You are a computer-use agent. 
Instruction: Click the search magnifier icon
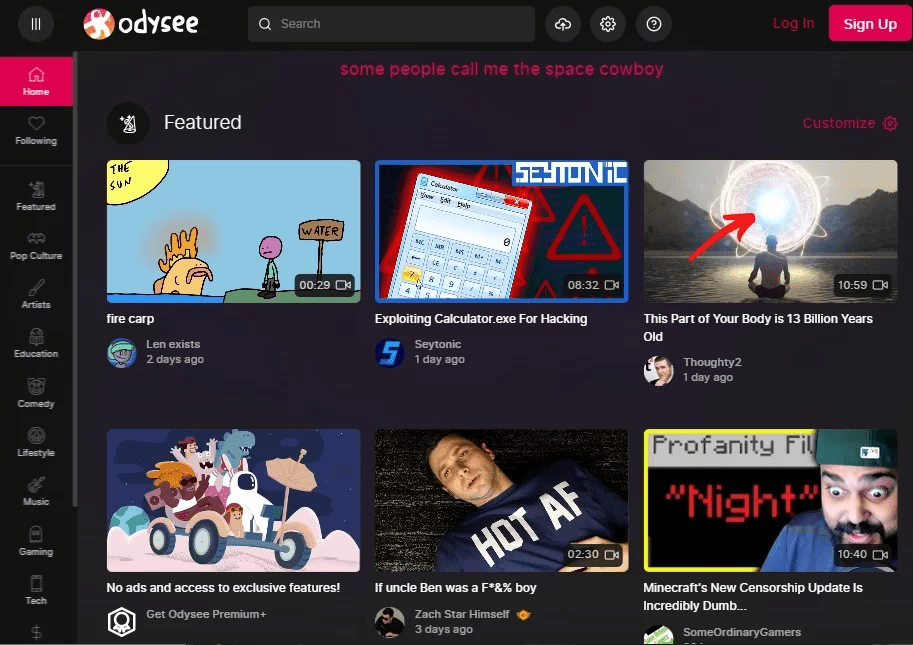(x=265, y=24)
